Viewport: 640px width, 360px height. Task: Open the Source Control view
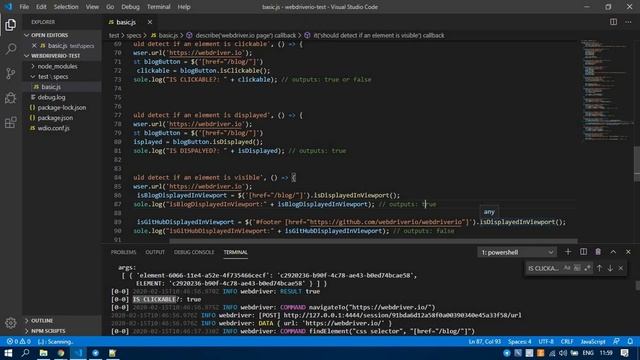[11, 73]
